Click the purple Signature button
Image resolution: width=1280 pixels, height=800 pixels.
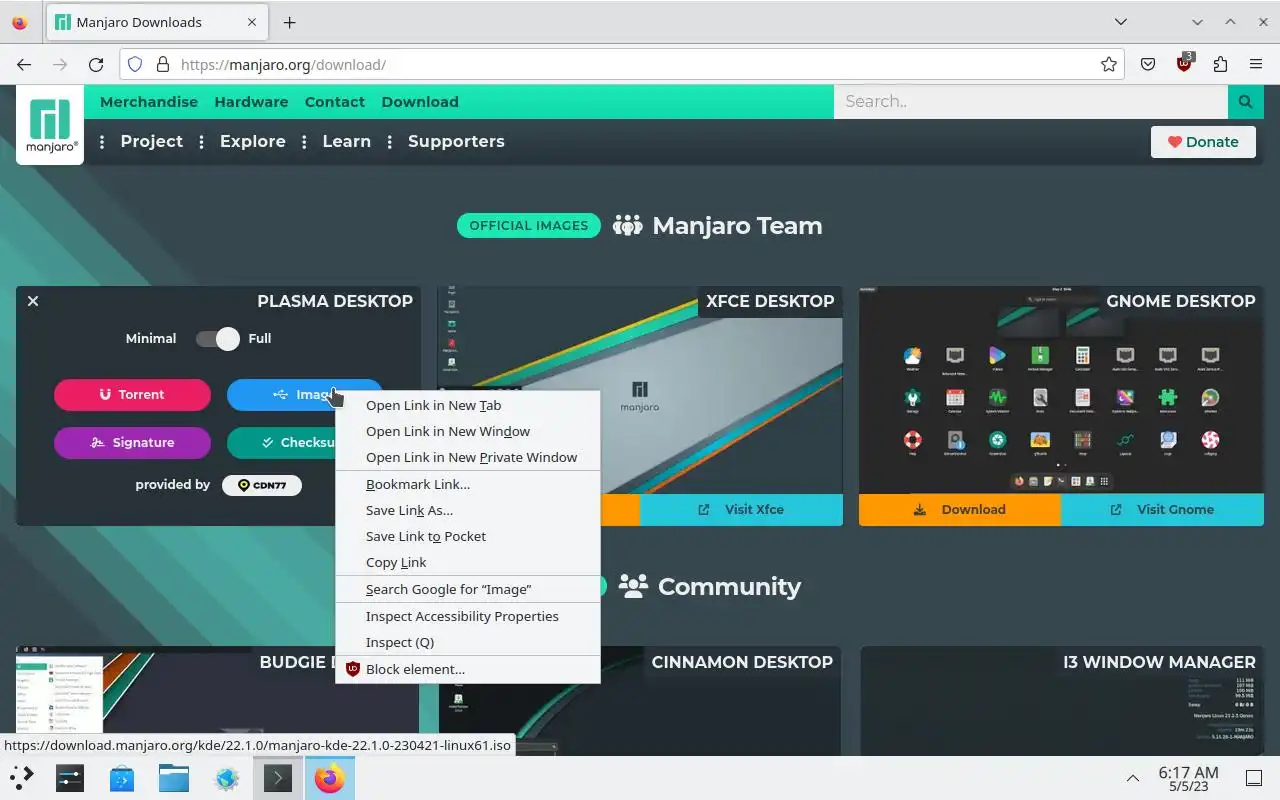click(x=132, y=442)
